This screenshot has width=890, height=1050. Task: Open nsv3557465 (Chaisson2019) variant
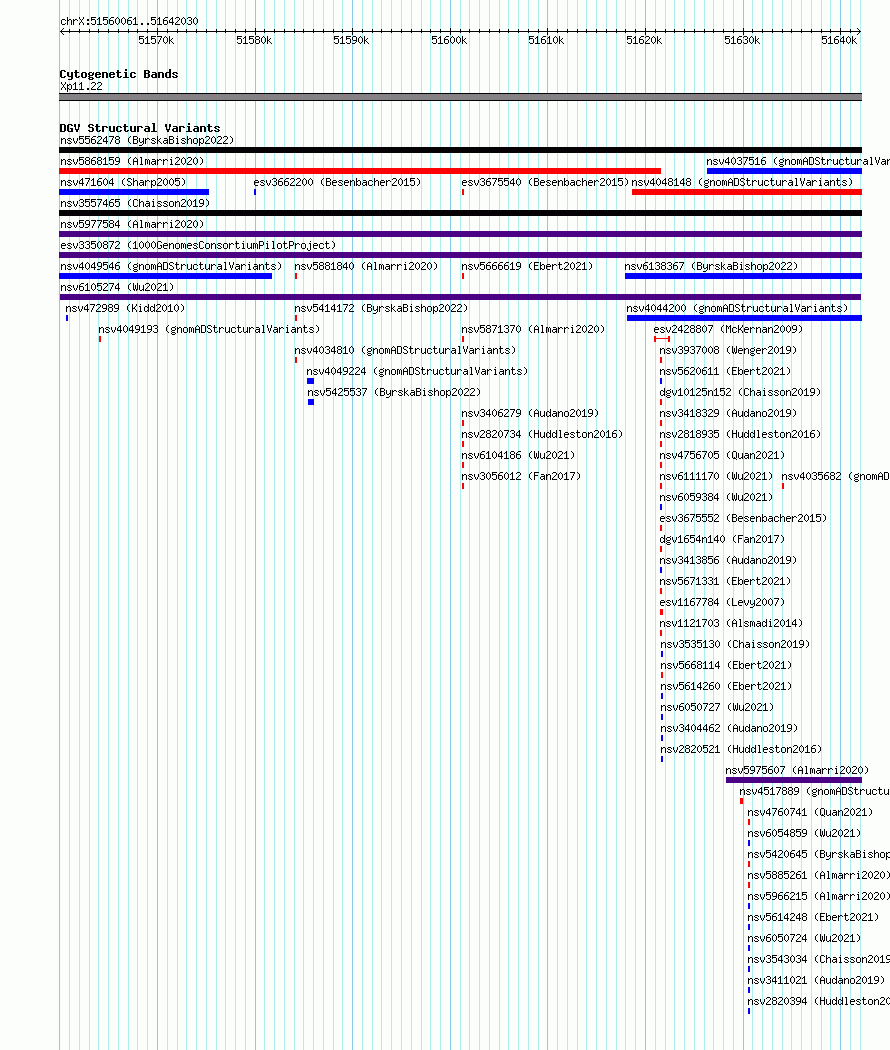click(x=135, y=204)
